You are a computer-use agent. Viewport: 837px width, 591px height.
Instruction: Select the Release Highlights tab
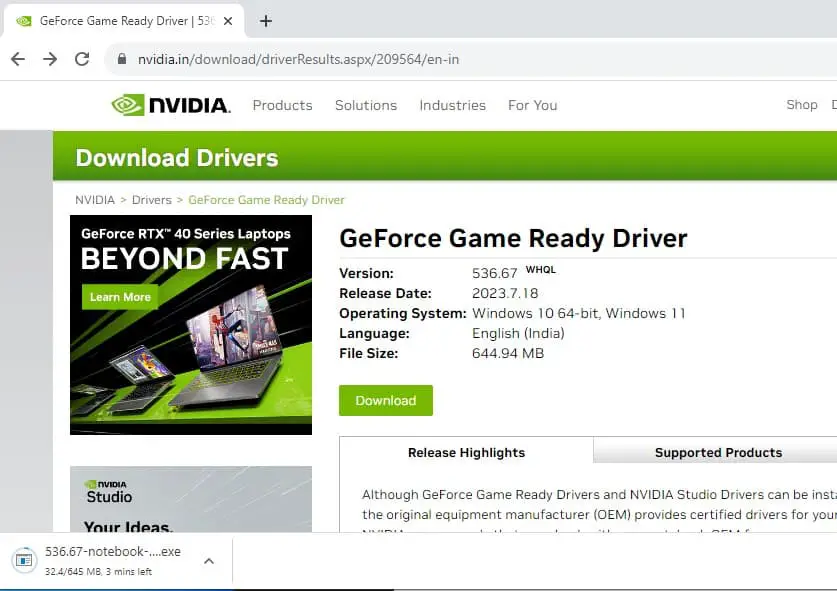[466, 453]
